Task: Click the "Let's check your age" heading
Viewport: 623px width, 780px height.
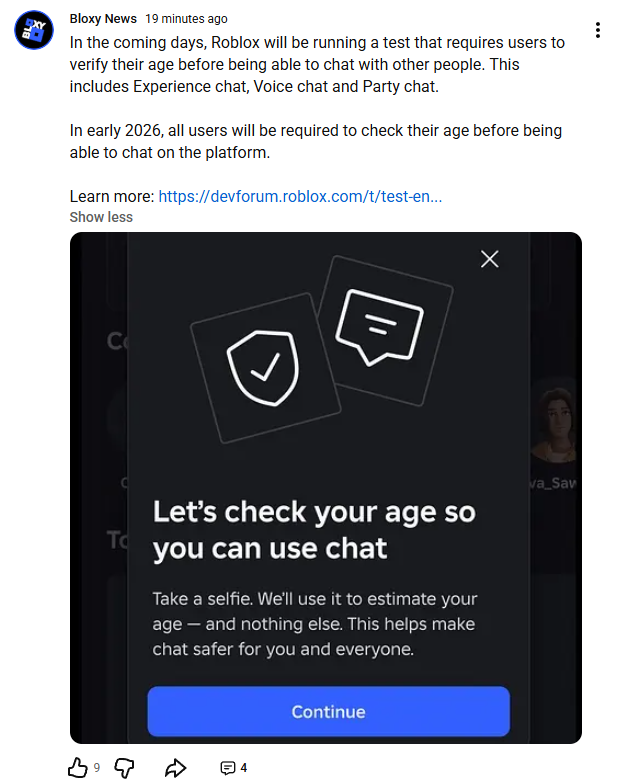Action: [314, 530]
